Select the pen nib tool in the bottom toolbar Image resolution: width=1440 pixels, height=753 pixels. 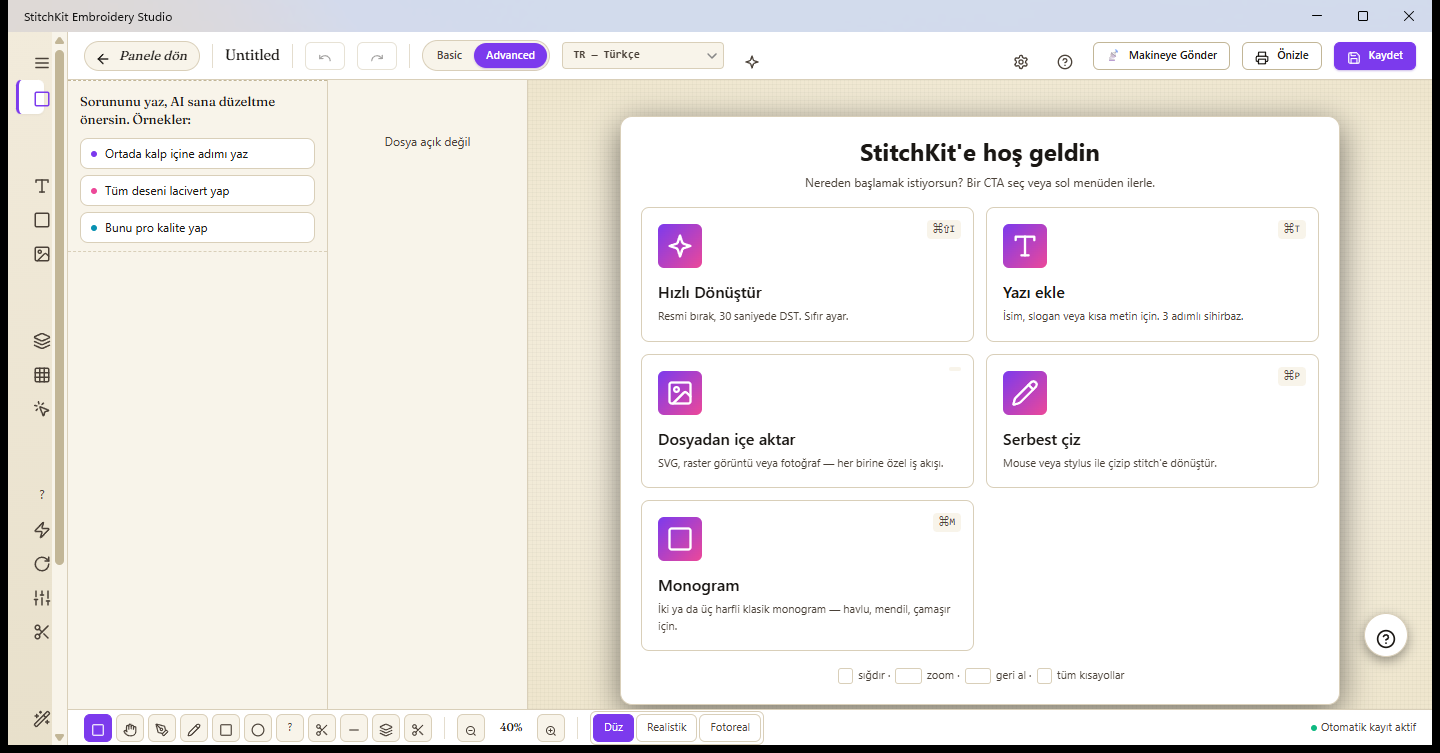[x=162, y=729]
